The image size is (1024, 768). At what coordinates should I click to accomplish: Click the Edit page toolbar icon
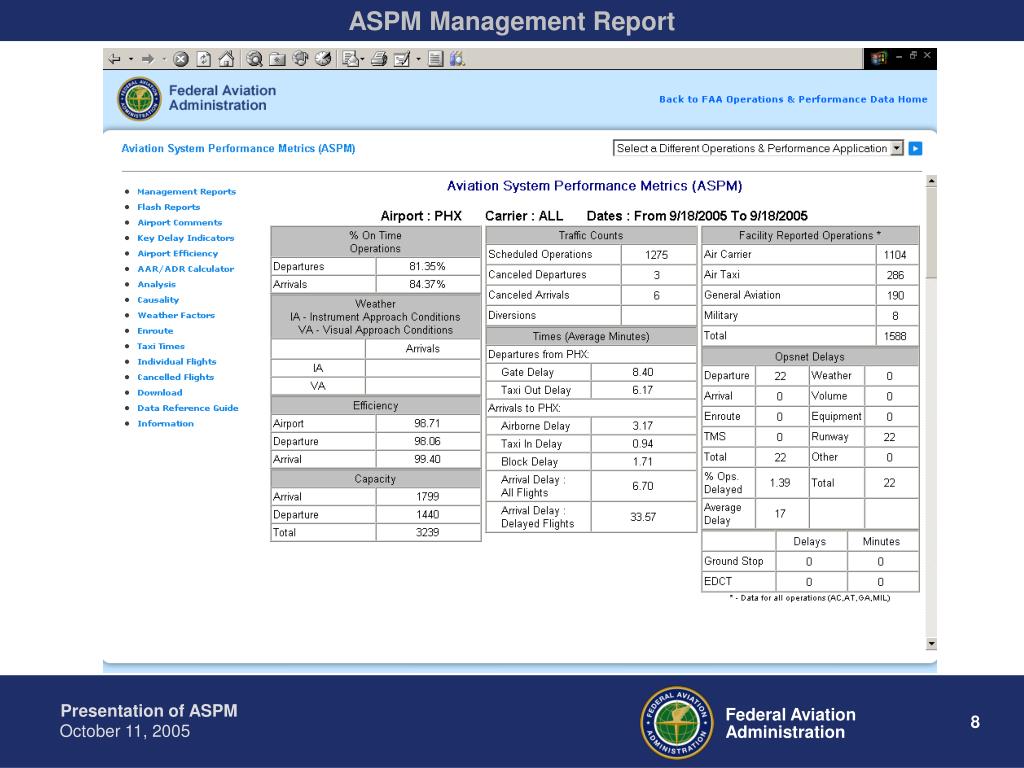click(402, 59)
